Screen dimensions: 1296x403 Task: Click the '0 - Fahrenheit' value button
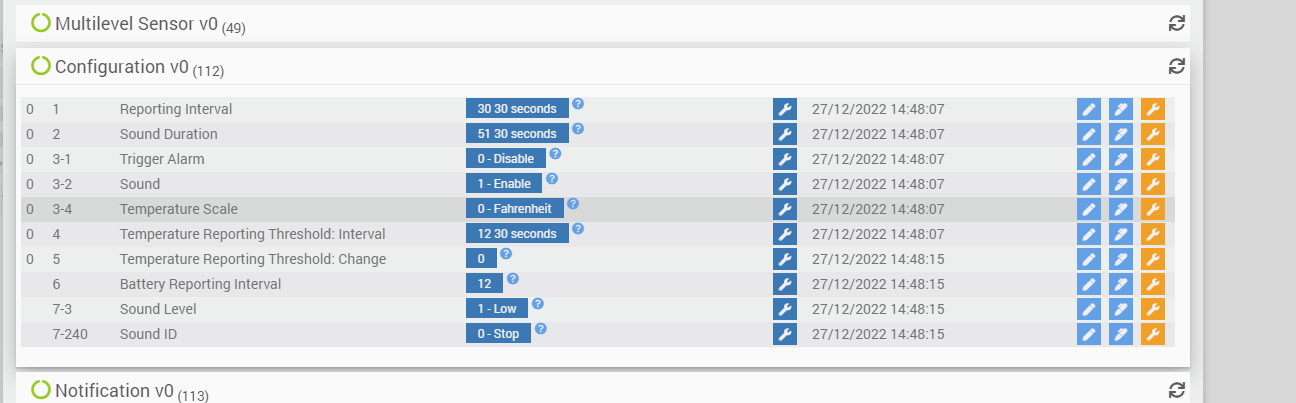point(514,209)
